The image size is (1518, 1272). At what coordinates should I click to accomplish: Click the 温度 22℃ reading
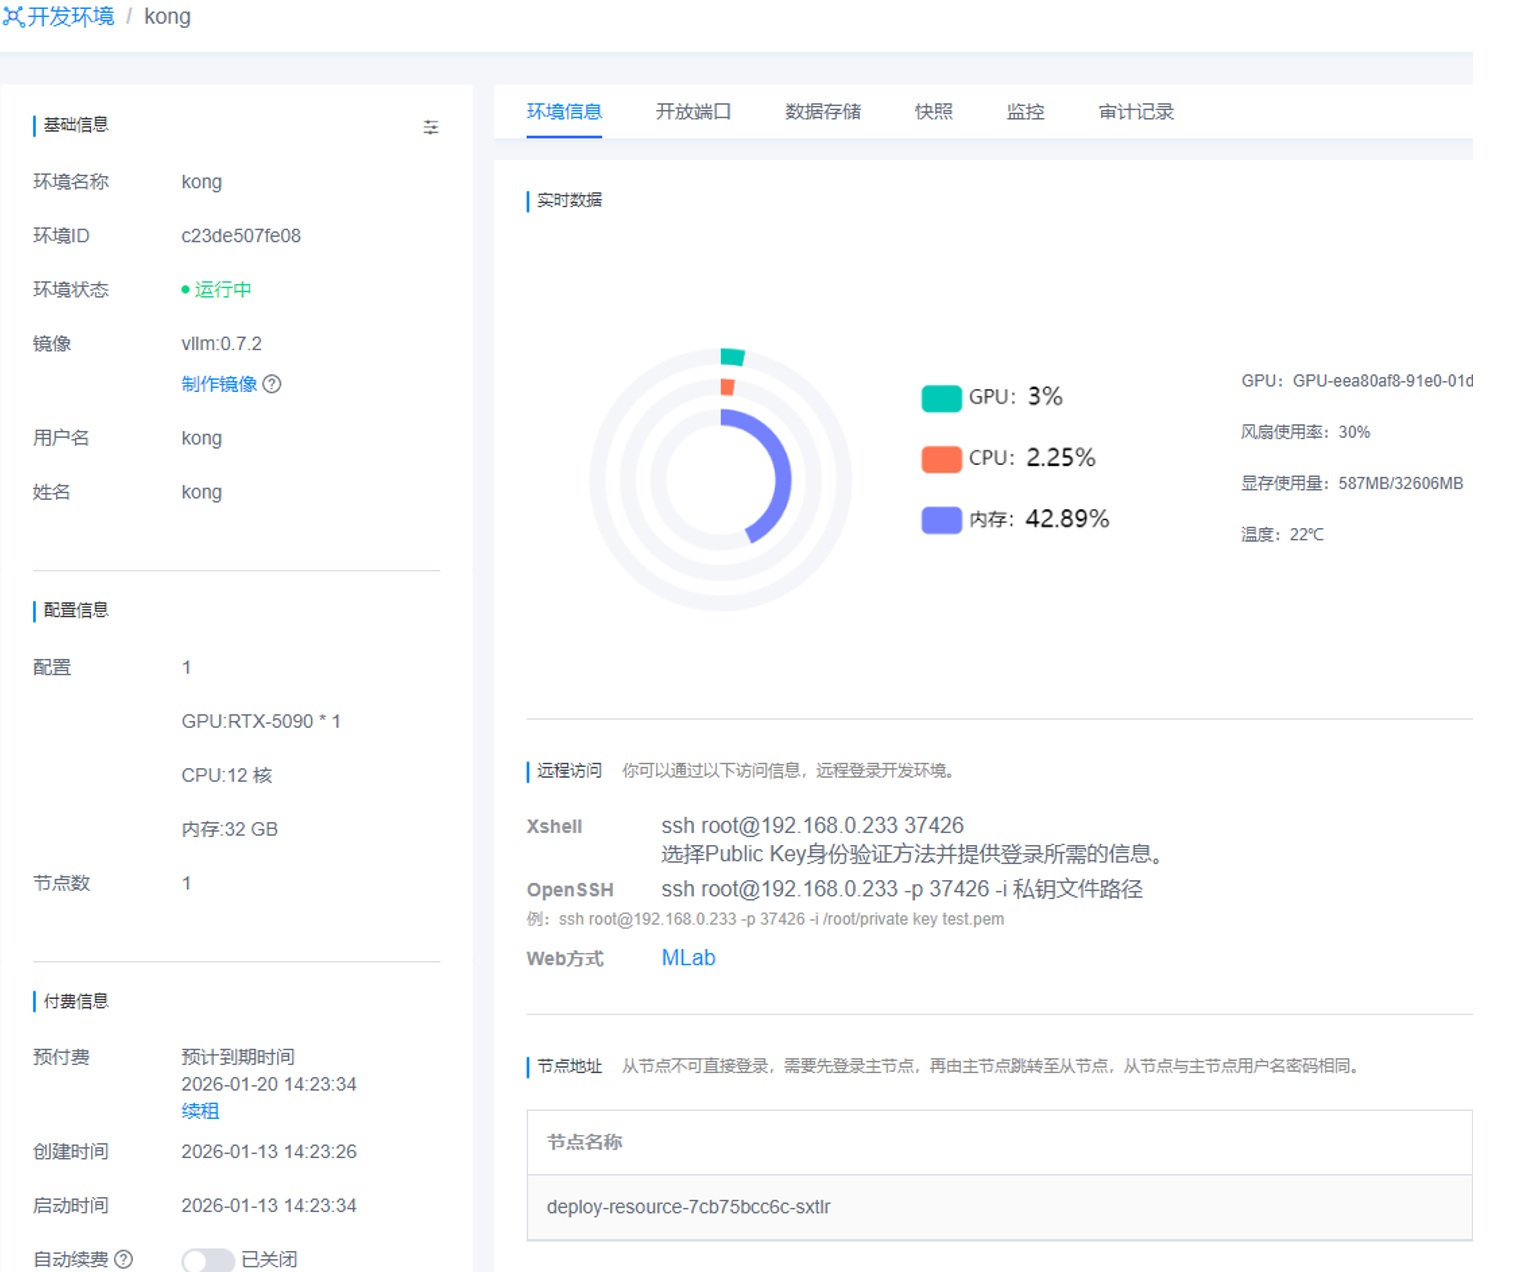[1282, 535]
